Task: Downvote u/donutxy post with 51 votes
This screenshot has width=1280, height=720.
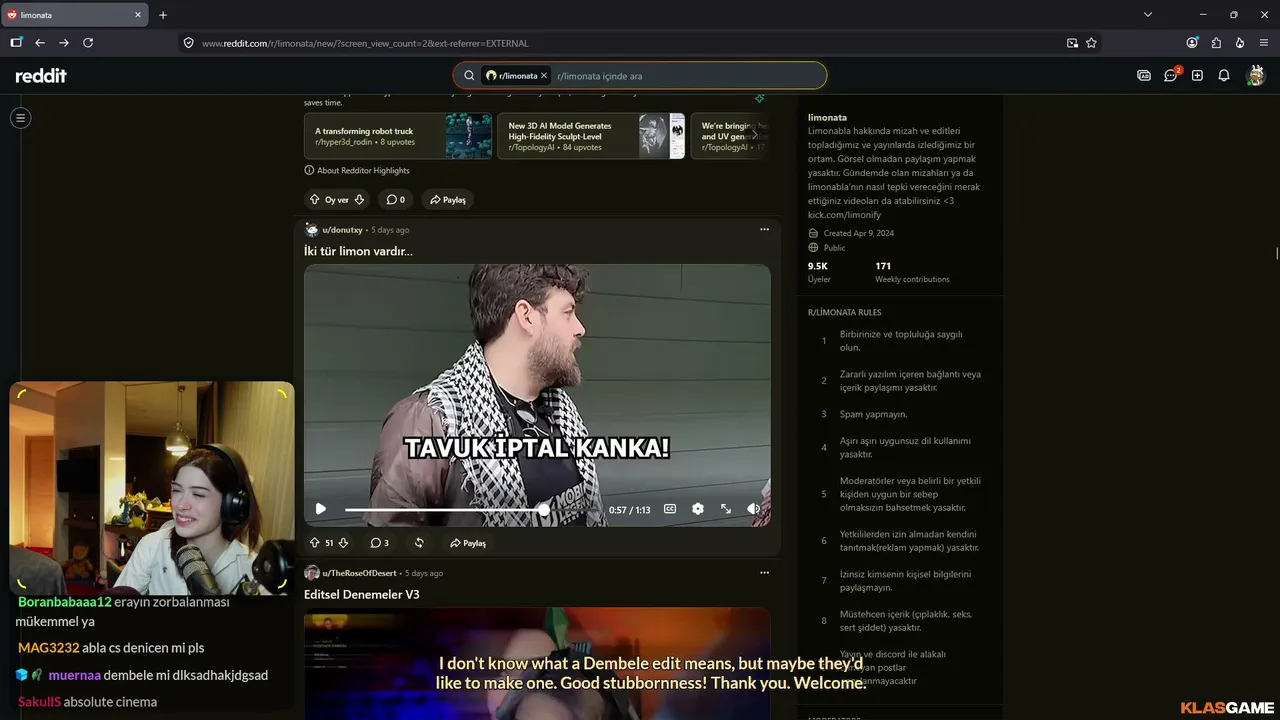Action: click(343, 543)
